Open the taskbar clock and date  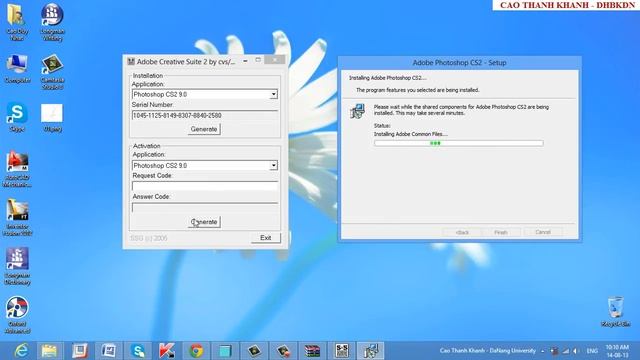[617, 351]
